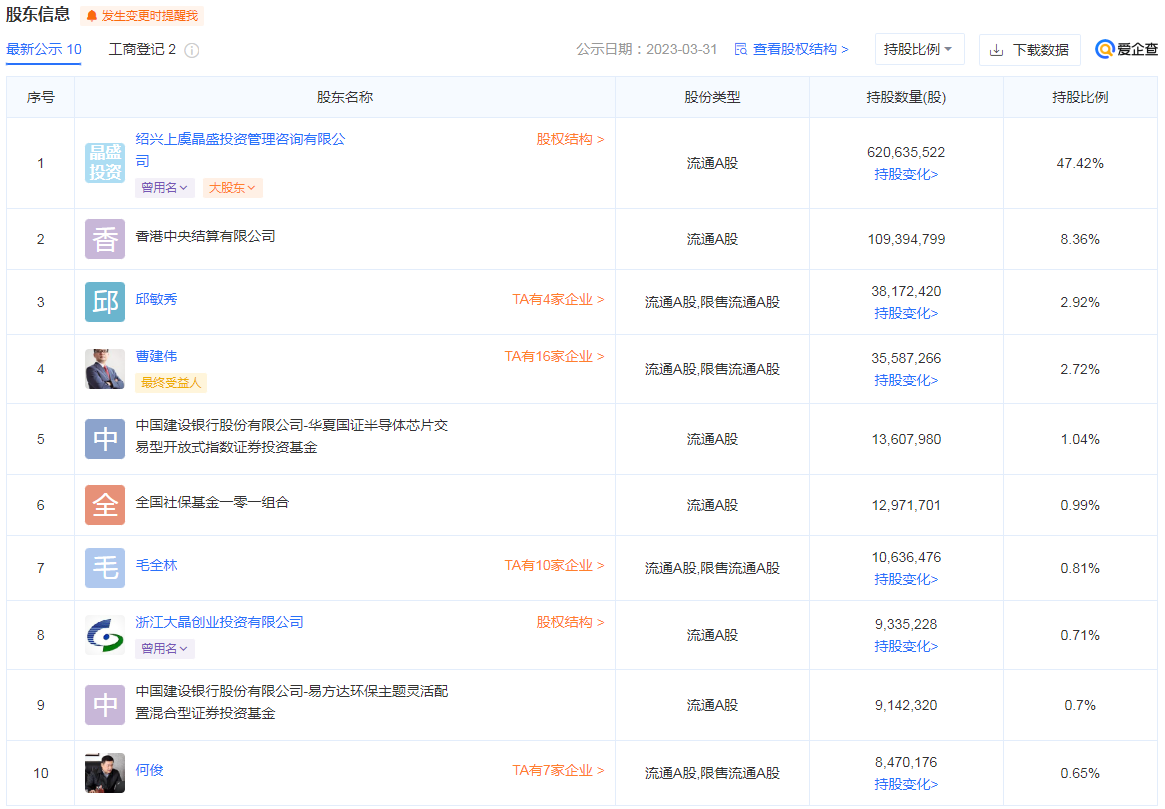Screen dimensions: 1165x809
Task: Open the TA有16家企业 link
Action: pyautogui.click(x=554, y=357)
